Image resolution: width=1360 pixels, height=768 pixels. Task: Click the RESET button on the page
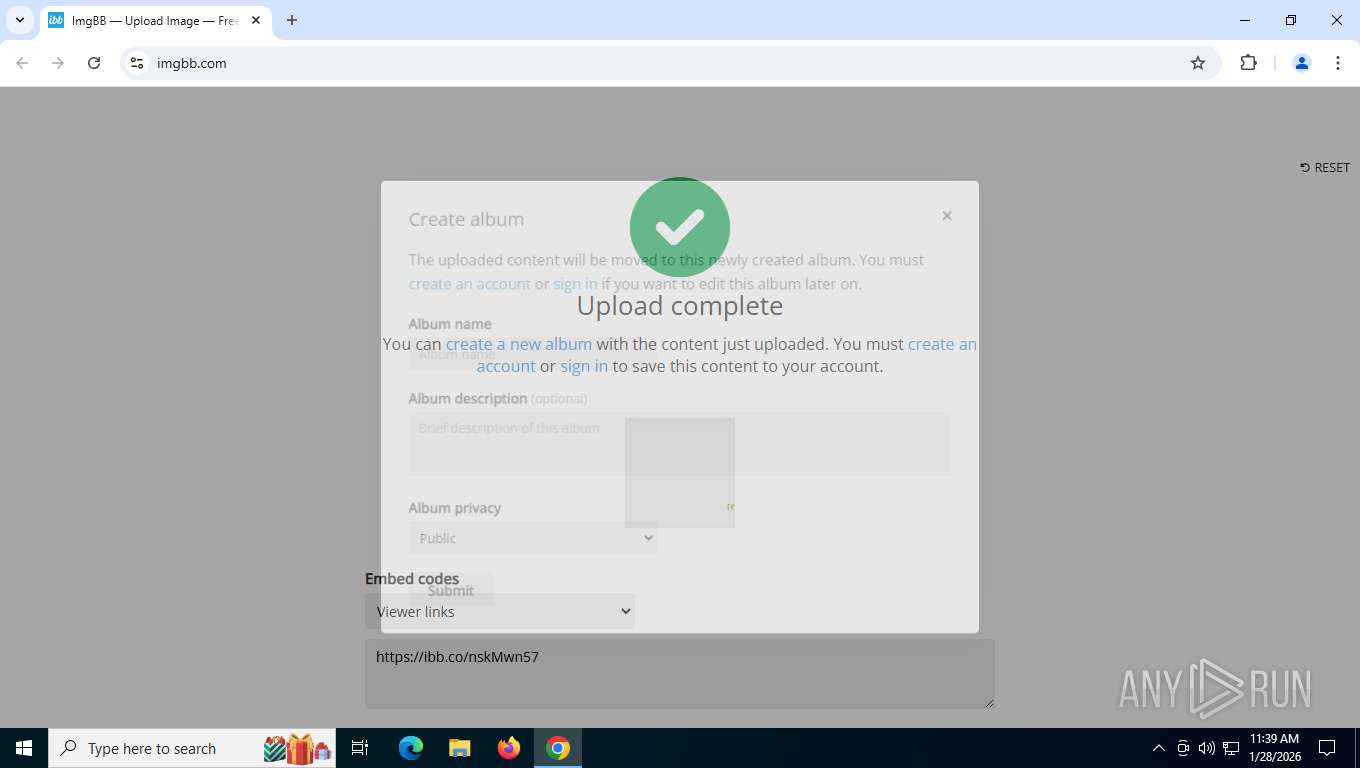click(1325, 168)
